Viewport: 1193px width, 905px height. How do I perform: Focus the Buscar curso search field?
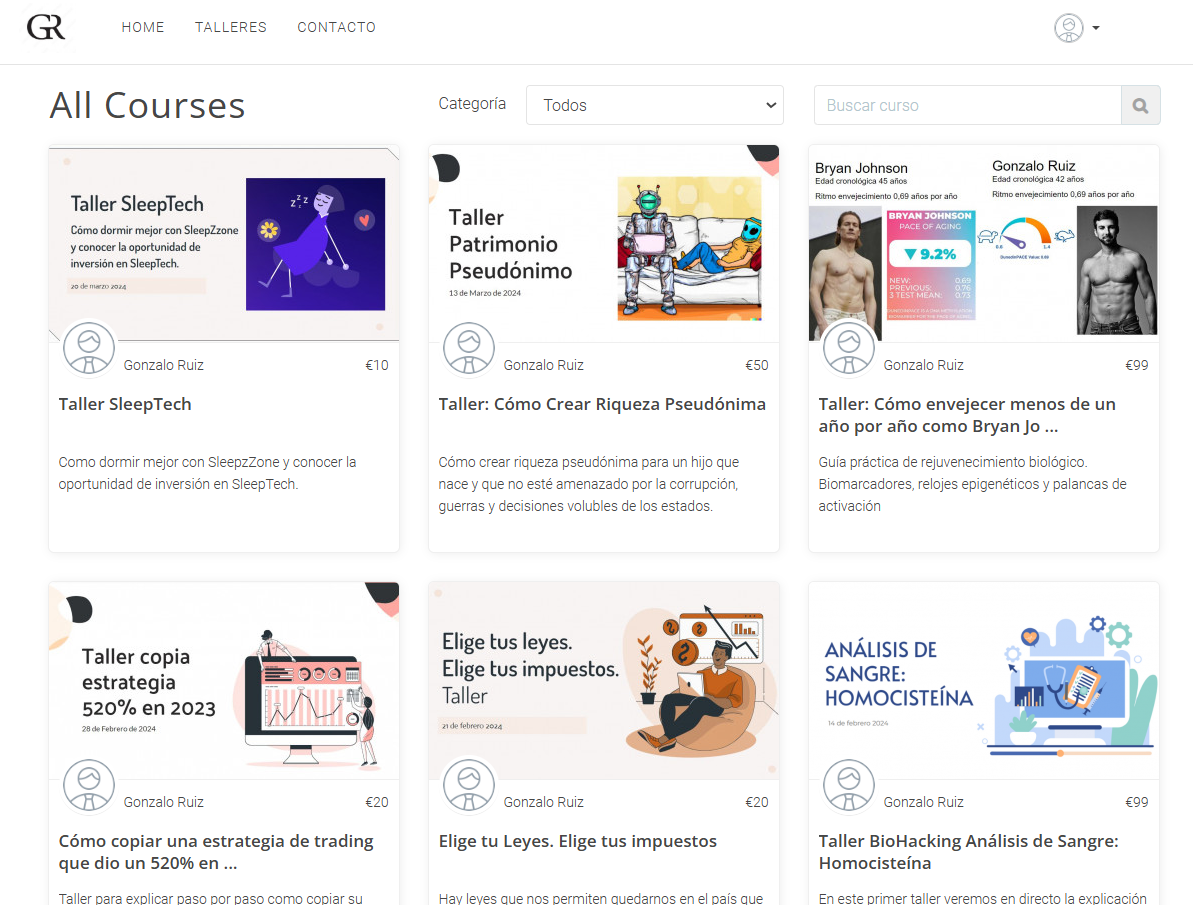[x=967, y=105]
